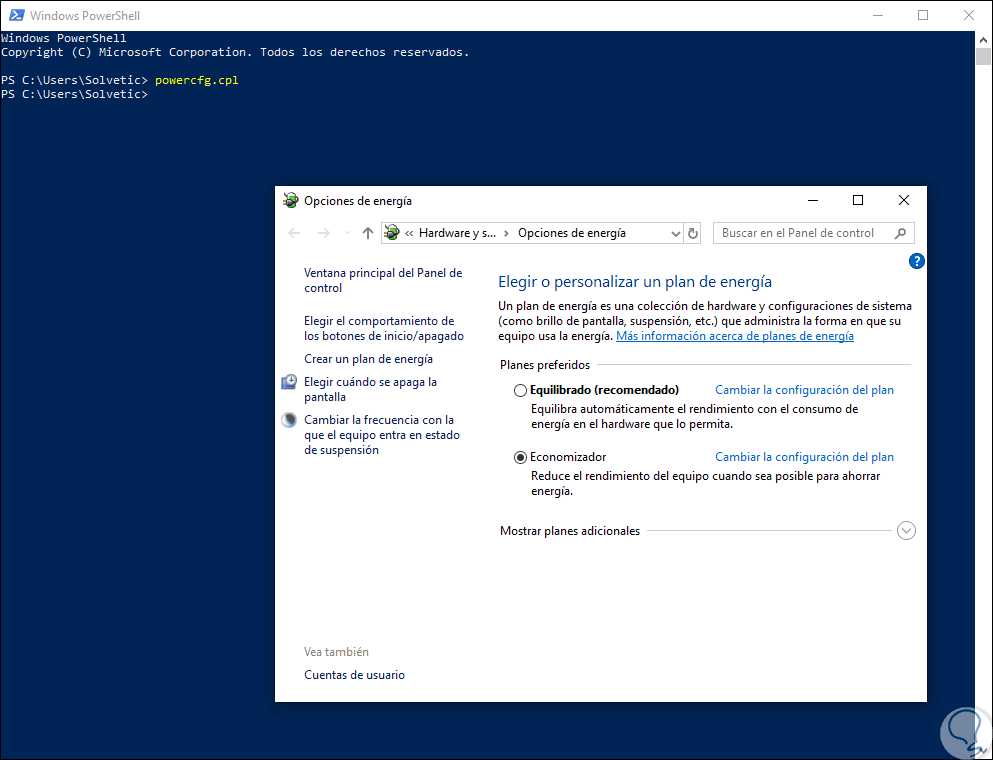Click the powercfg.cpl command text in PowerShell
This screenshot has width=993, height=760.
(x=196, y=80)
